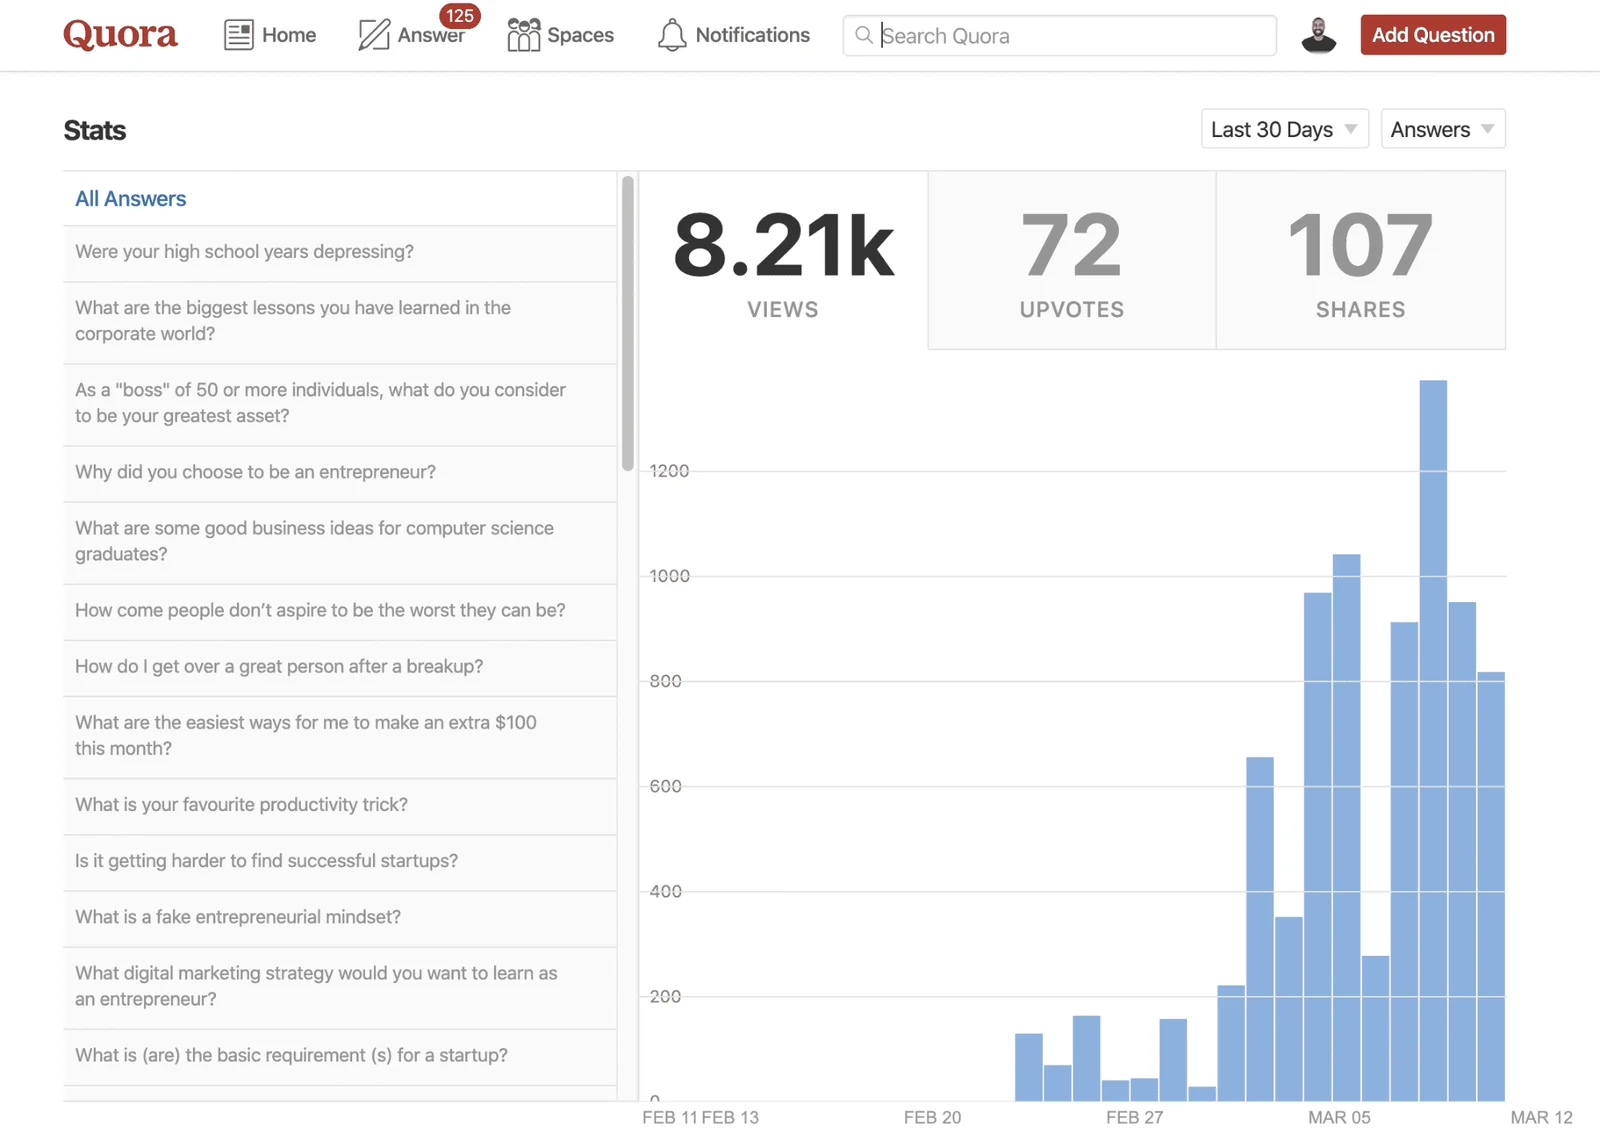This screenshot has width=1600, height=1137.
Task: Open the Last 30 Days dropdown
Action: (x=1284, y=129)
